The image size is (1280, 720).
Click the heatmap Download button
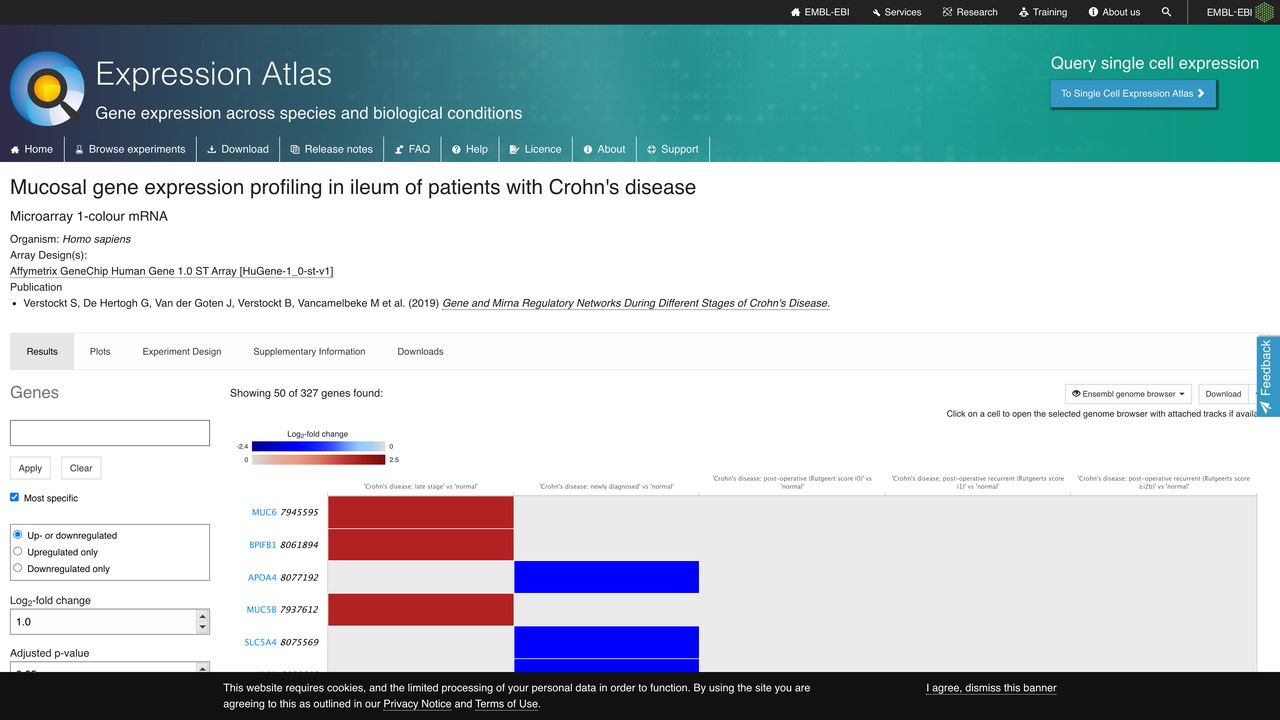coord(1223,394)
